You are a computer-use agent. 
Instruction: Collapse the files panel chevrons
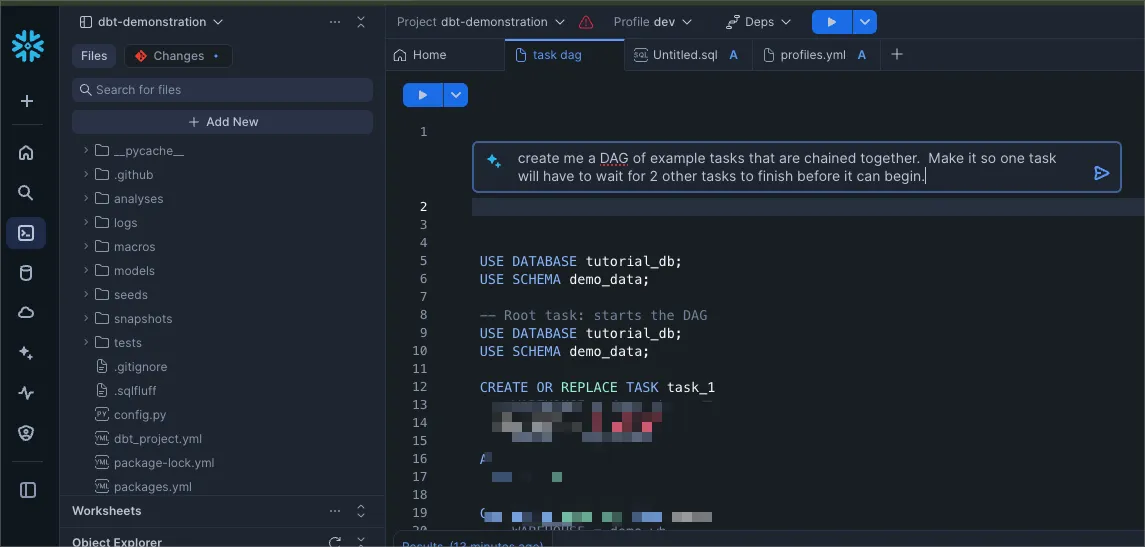pos(361,22)
